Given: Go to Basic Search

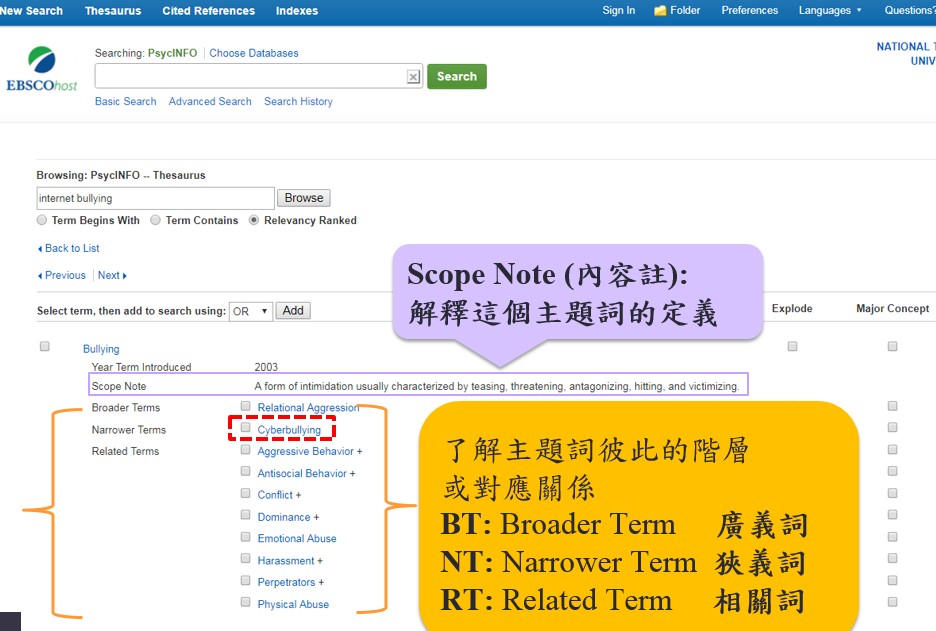Looking at the screenshot, I should tap(125, 101).
